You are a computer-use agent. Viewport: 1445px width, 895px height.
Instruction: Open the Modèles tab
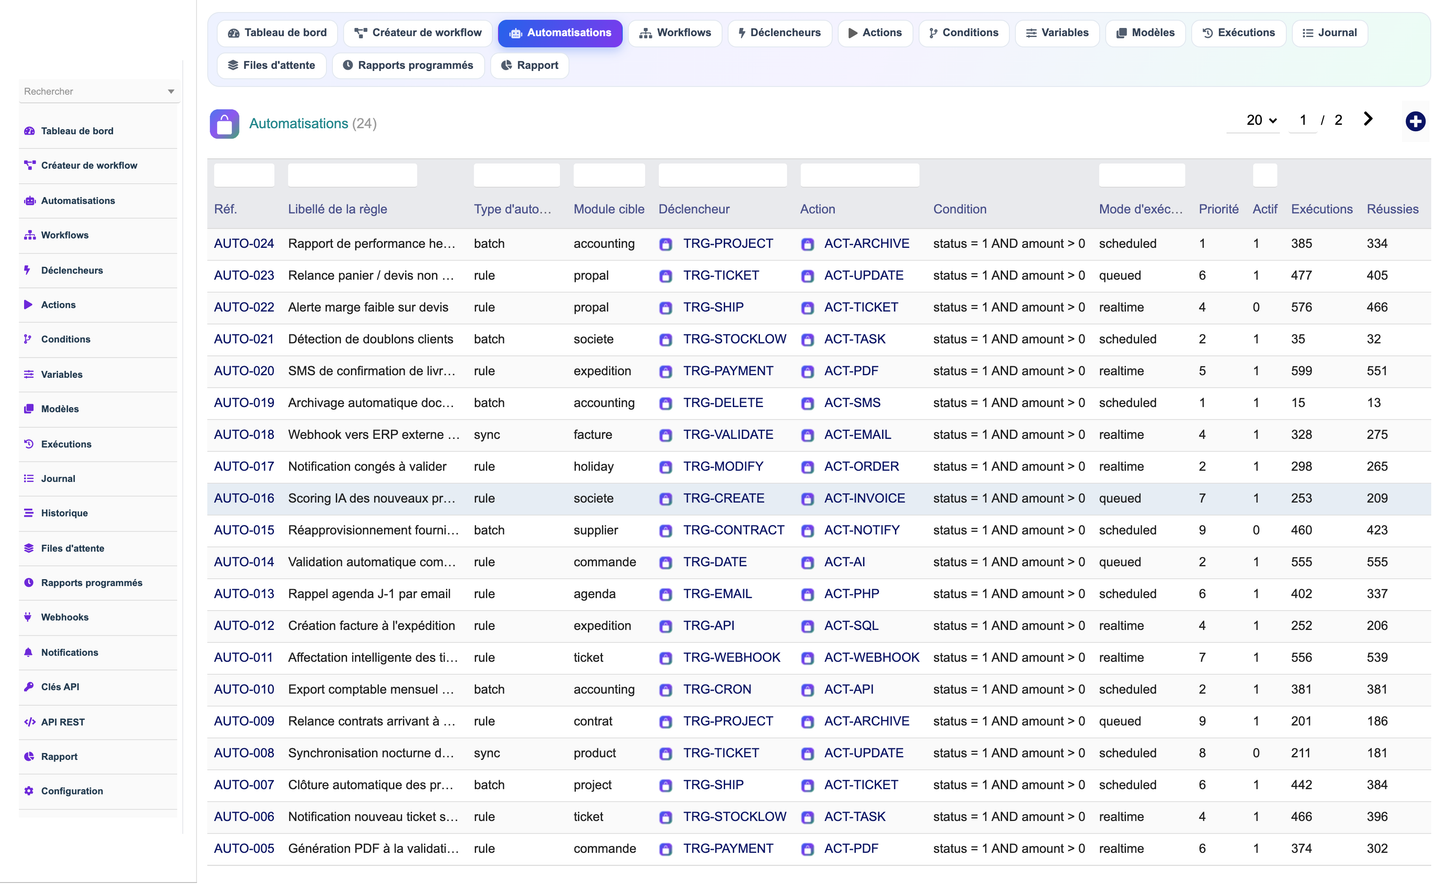(1145, 33)
